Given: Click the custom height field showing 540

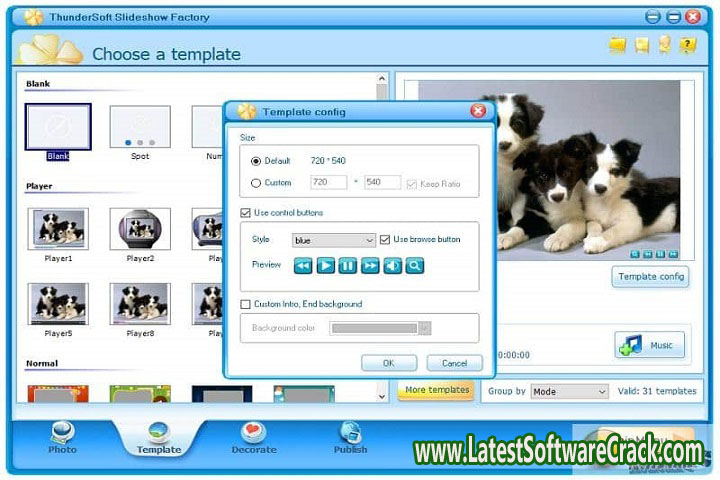Looking at the screenshot, I should (382, 182).
